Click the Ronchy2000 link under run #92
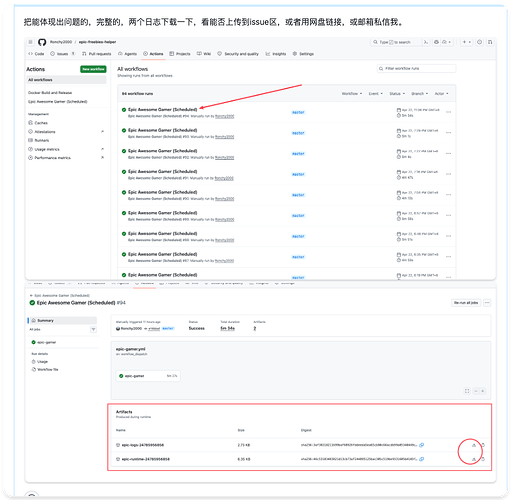 tap(224, 157)
